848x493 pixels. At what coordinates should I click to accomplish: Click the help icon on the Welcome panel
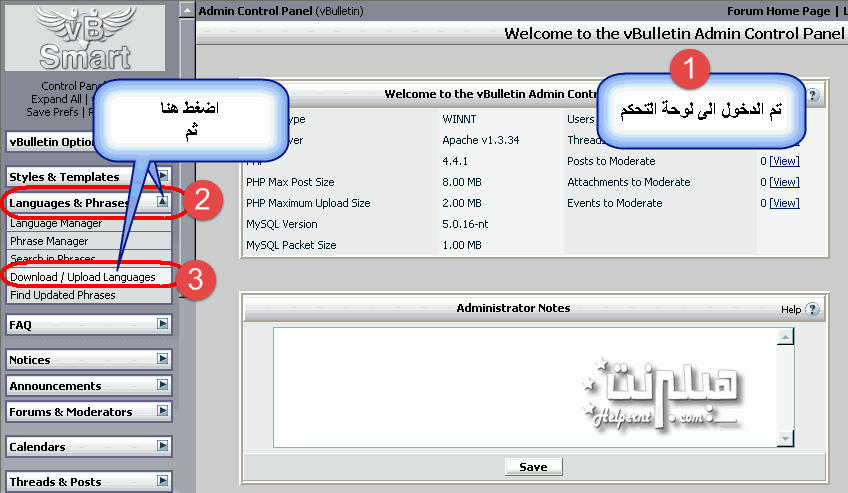(x=813, y=95)
